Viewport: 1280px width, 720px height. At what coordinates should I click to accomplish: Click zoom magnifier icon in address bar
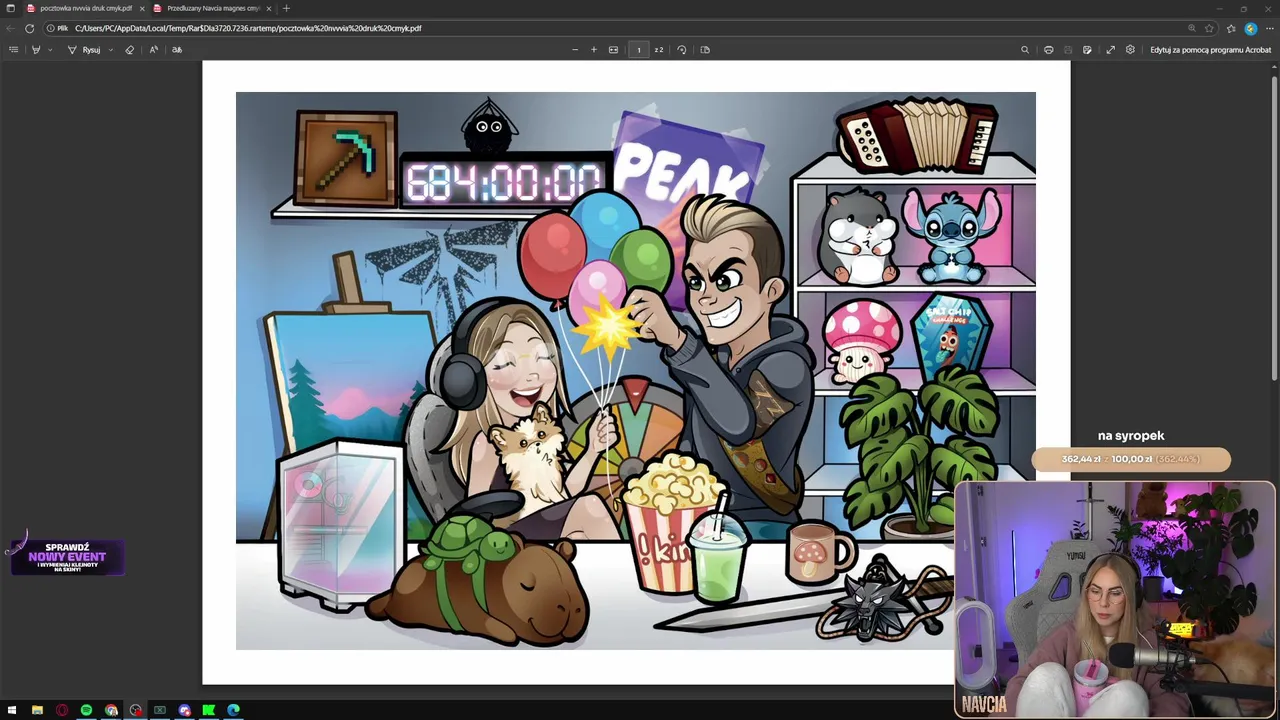click(x=1191, y=28)
